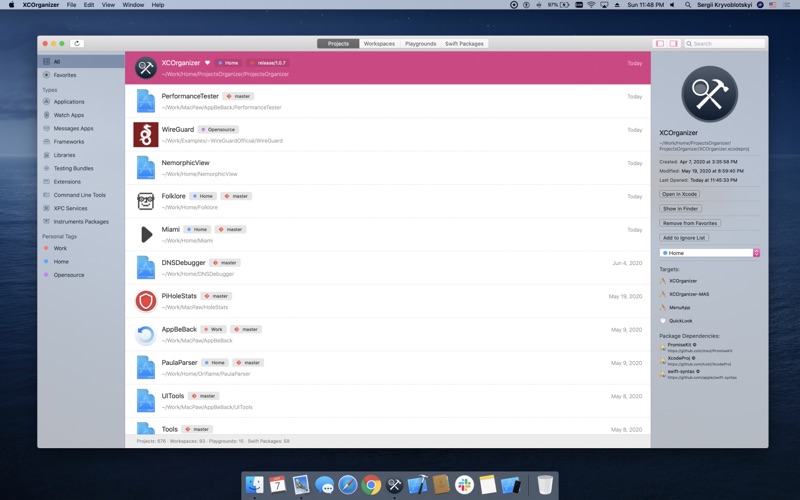
Task: Switch to the Playgrounds tab
Action: [420, 43]
